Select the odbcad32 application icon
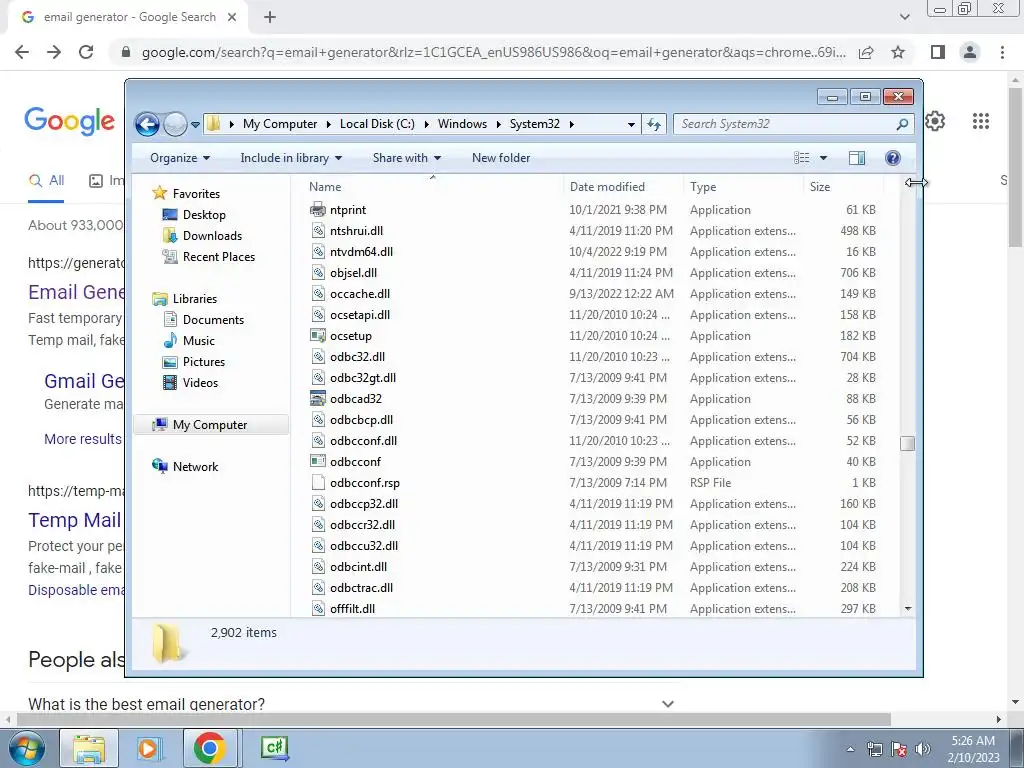Screen dimensions: 1024x768 pos(318,398)
